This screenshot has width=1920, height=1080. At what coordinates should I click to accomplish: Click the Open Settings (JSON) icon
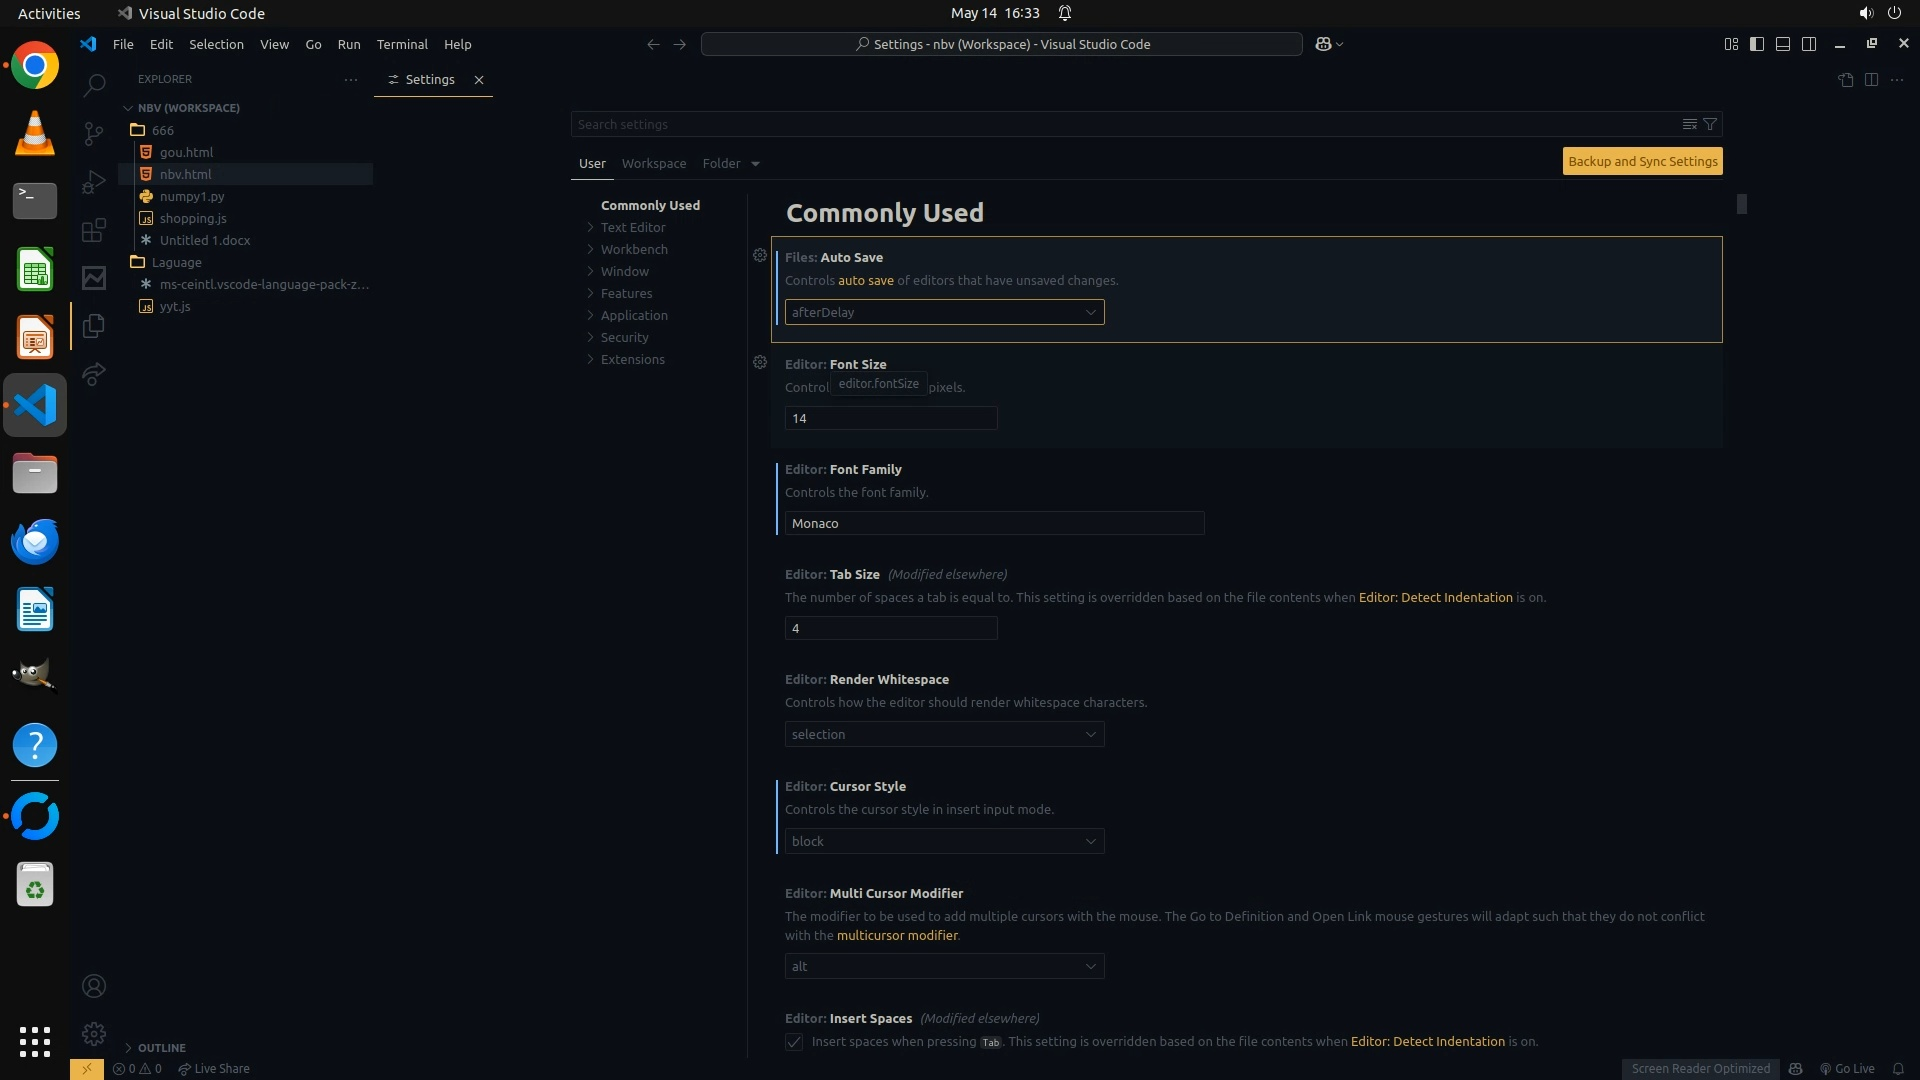[1845, 80]
